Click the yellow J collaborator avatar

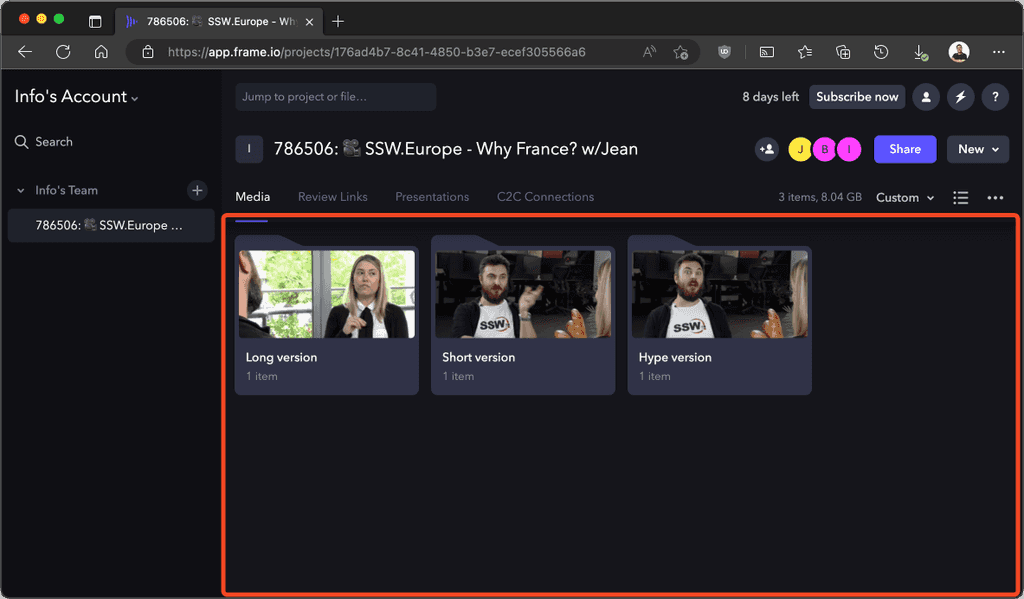800,148
